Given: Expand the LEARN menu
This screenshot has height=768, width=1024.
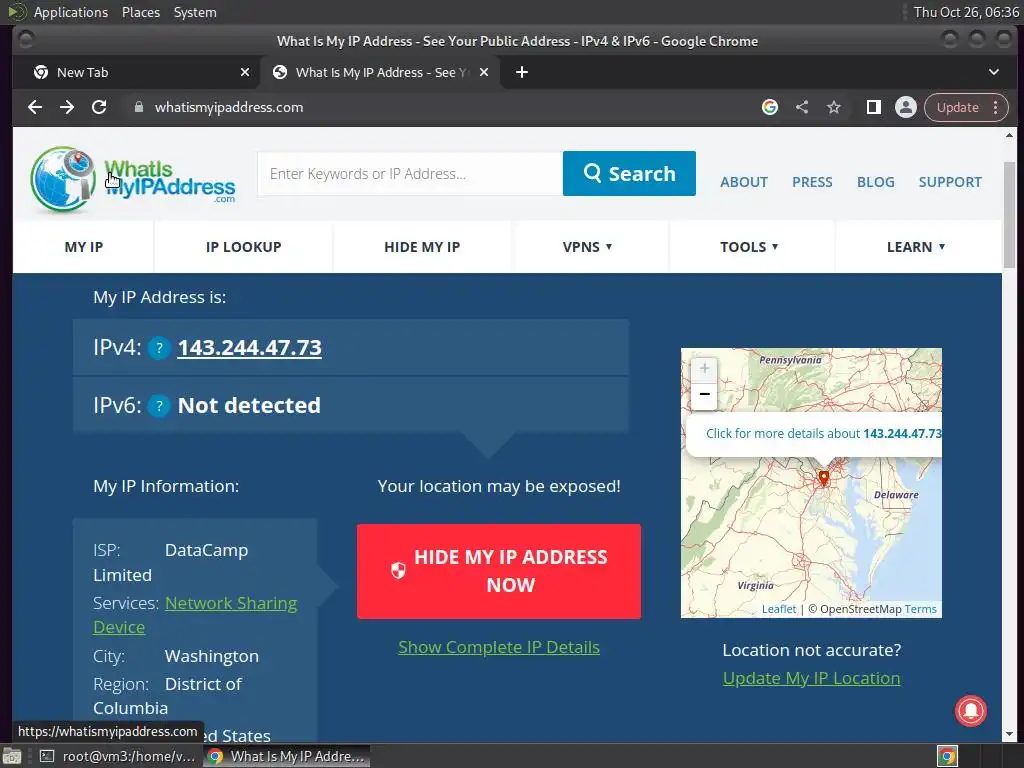Looking at the screenshot, I should pyautogui.click(x=916, y=247).
